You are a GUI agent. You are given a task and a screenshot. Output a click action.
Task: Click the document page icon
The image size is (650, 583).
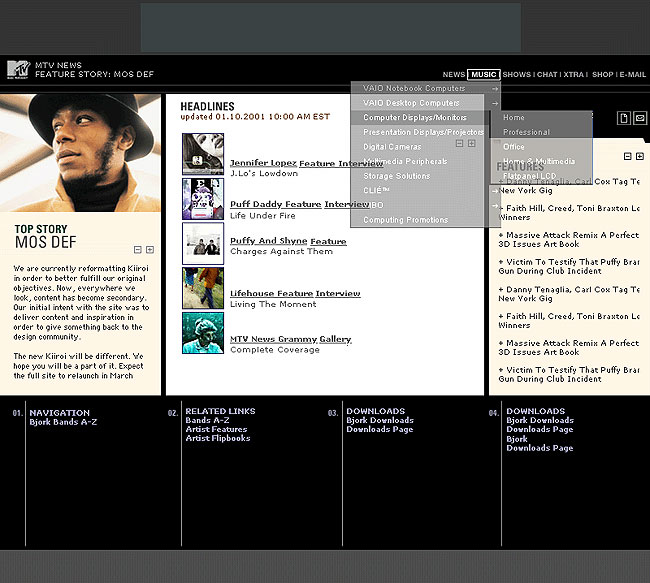tap(623, 119)
